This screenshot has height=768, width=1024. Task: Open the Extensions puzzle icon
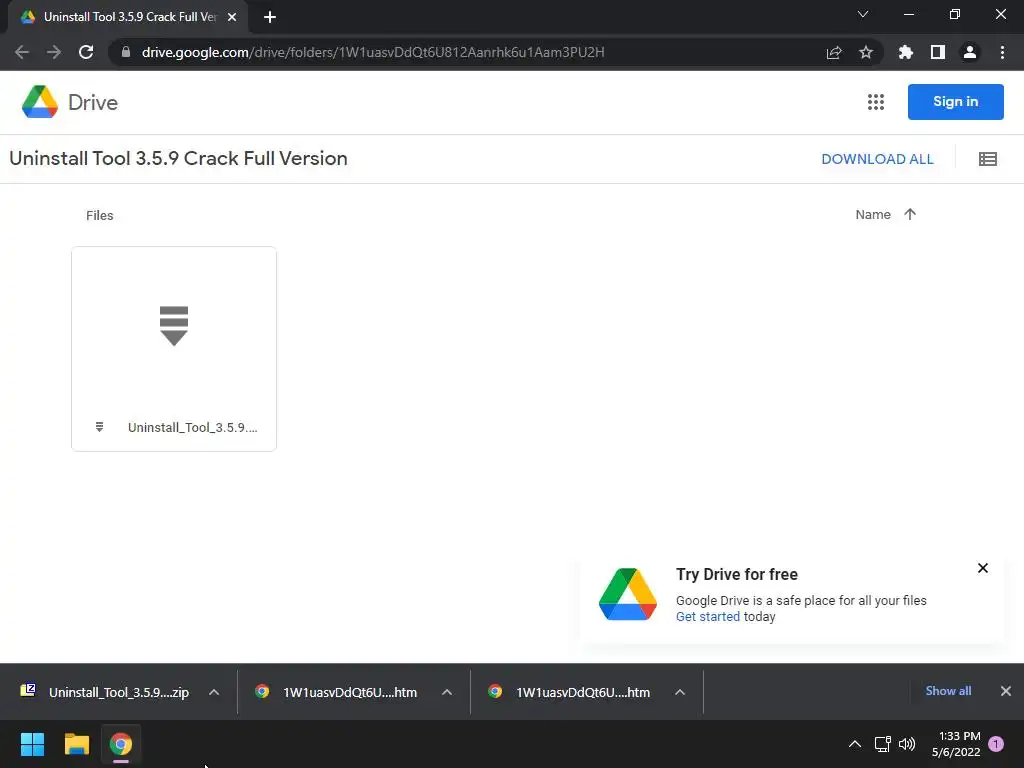(906, 52)
